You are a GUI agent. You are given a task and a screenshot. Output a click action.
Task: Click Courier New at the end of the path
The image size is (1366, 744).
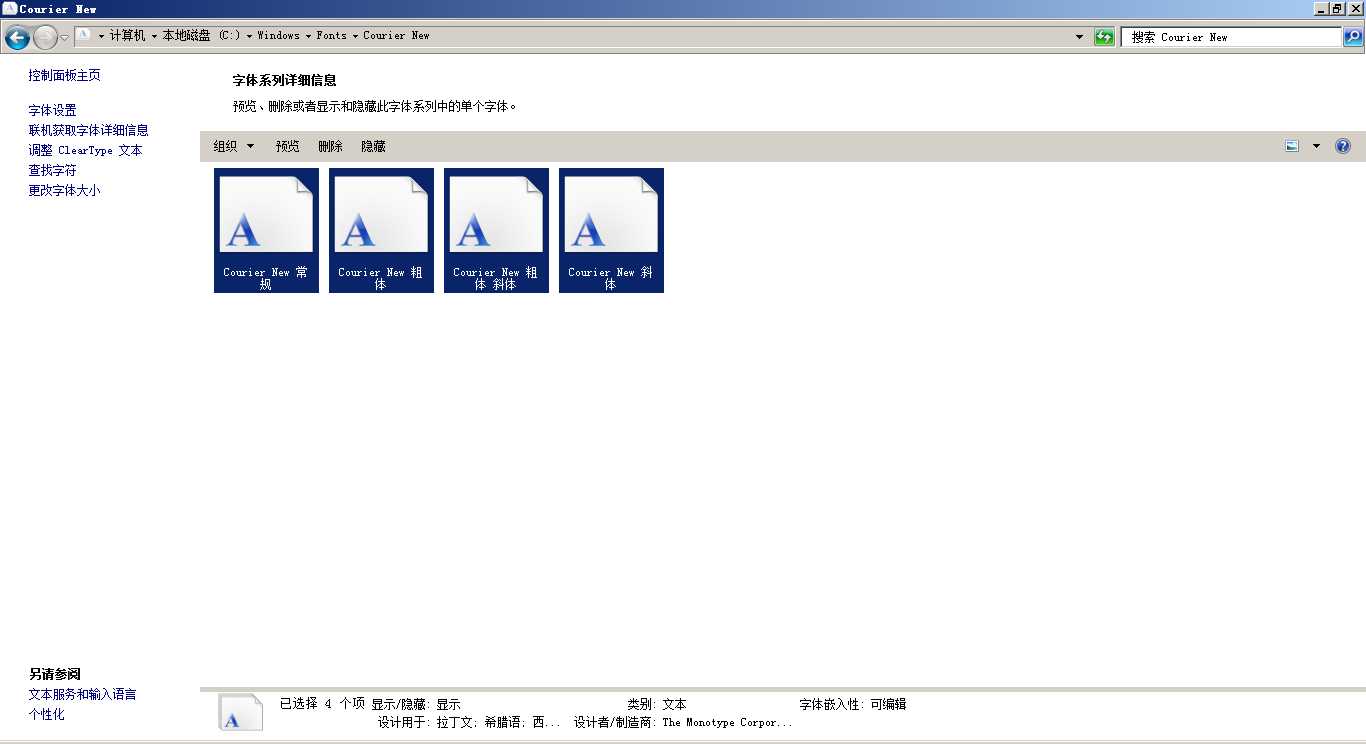click(x=396, y=36)
